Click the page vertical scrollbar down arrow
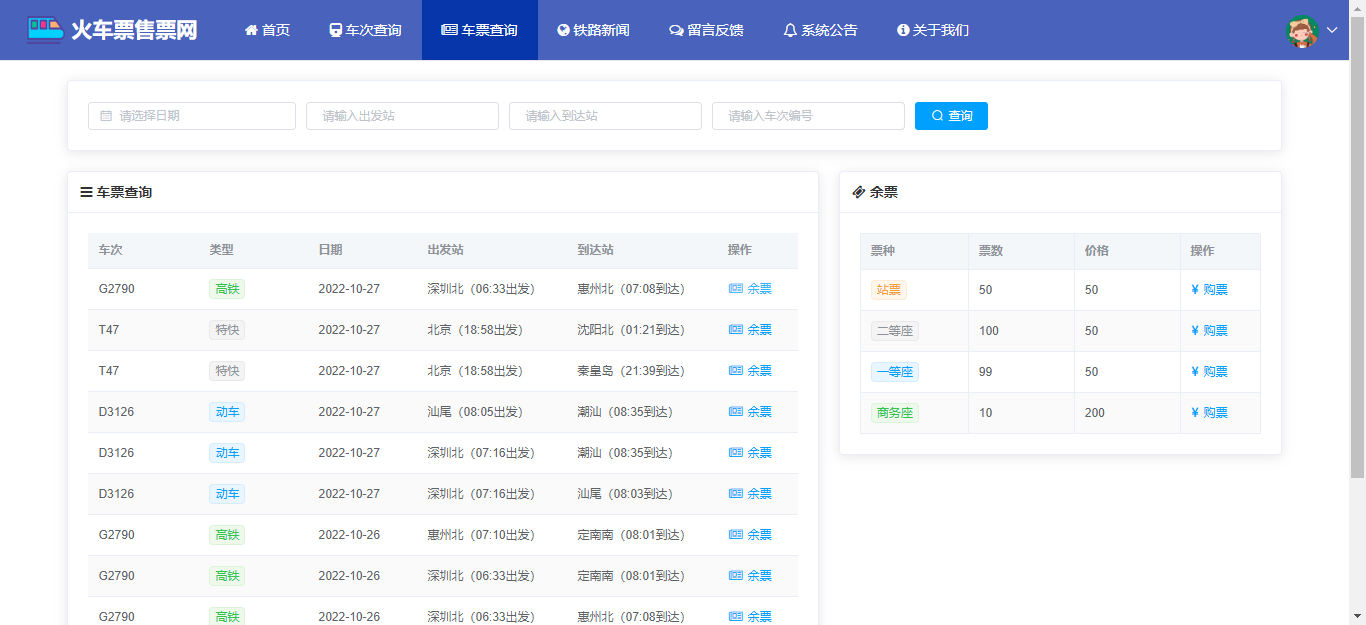This screenshot has height=625, width=1366. [1357, 616]
